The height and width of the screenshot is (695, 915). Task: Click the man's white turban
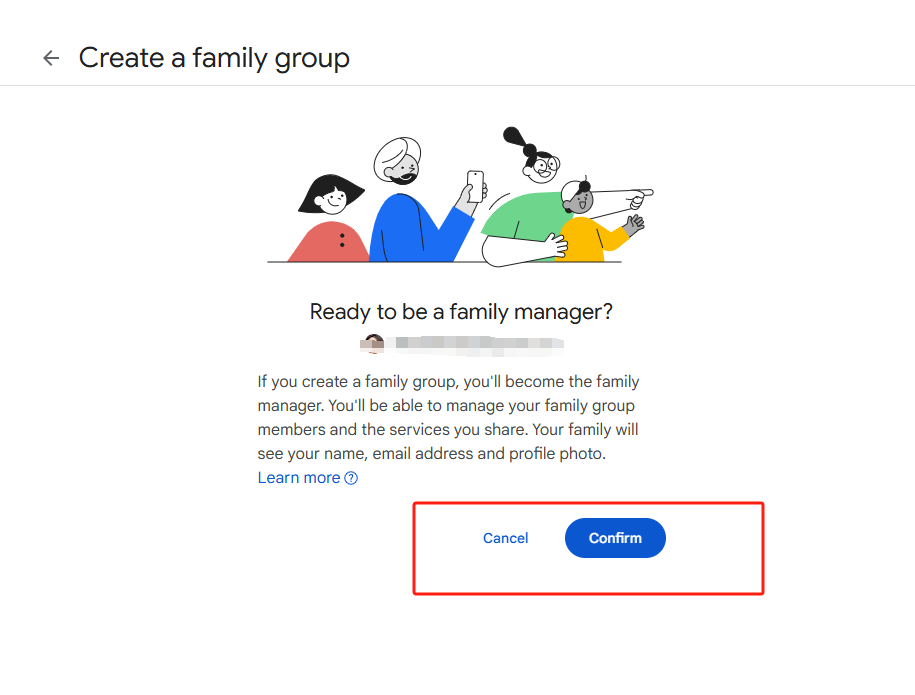coord(397,153)
